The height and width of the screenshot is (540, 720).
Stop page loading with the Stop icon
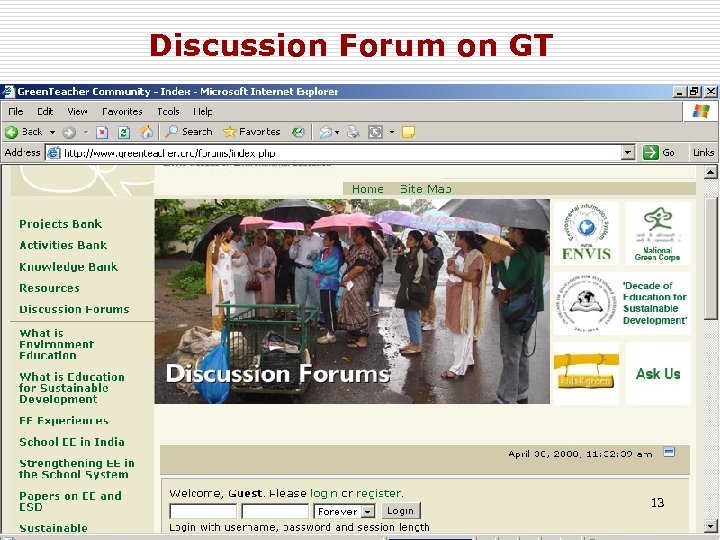click(x=102, y=132)
